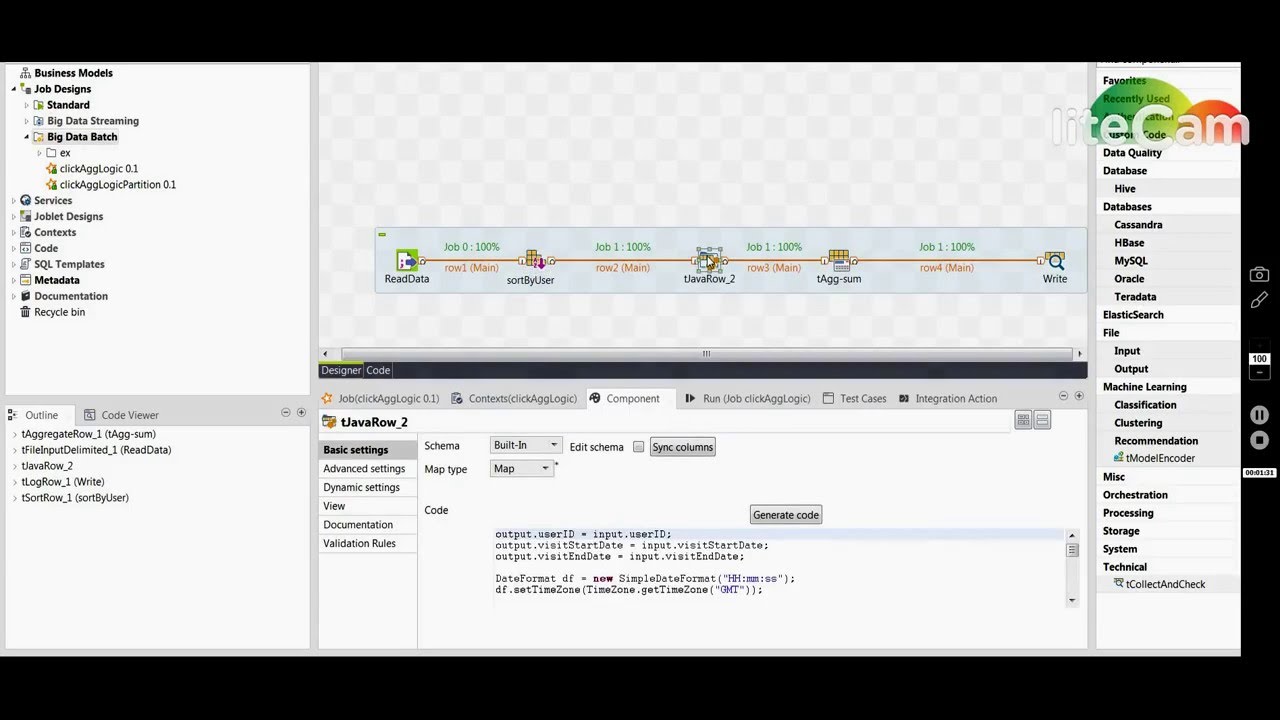Switch component layout to second view icon
The image size is (1280, 720).
pos(1042,421)
